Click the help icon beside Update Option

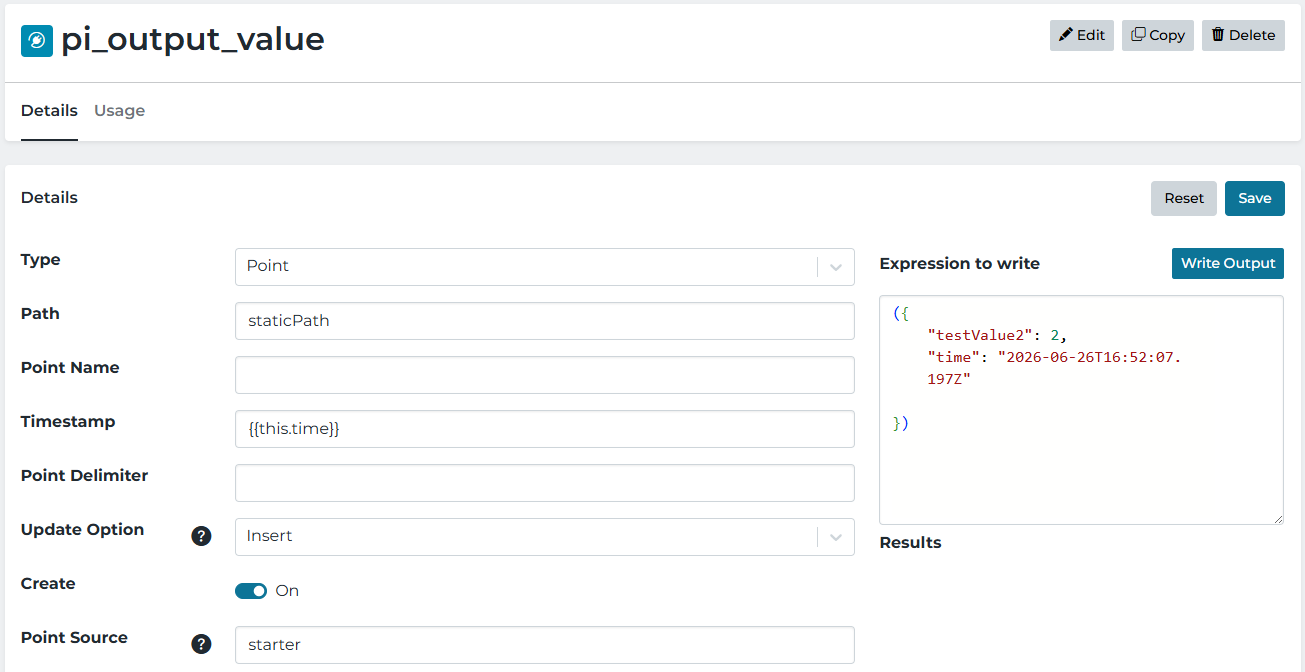click(x=201, y=536)
